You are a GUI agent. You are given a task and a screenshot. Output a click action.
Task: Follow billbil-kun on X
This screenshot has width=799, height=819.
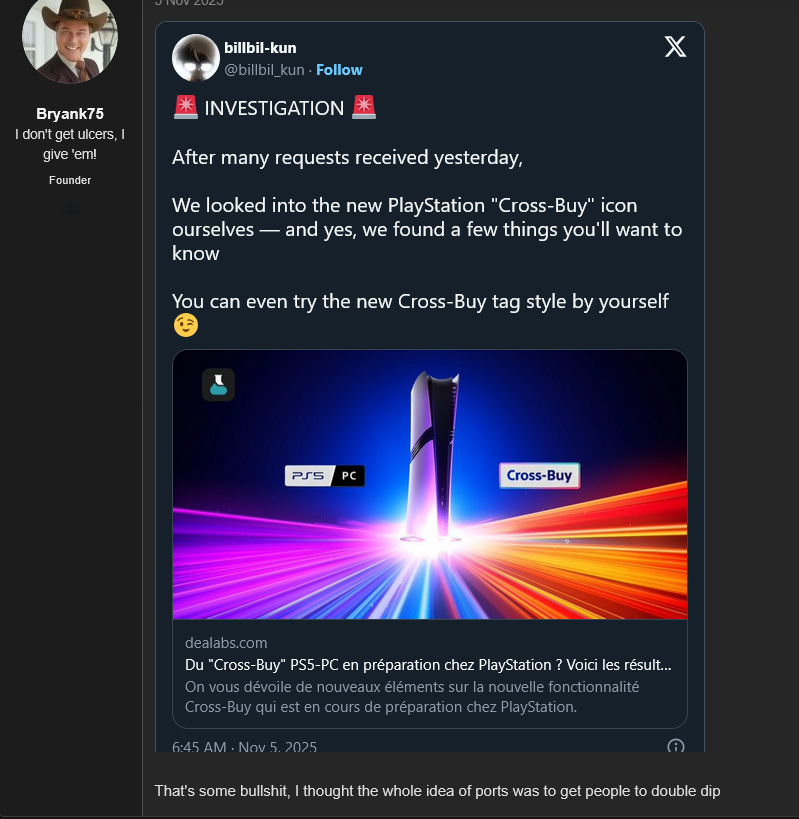click(339, 70)
